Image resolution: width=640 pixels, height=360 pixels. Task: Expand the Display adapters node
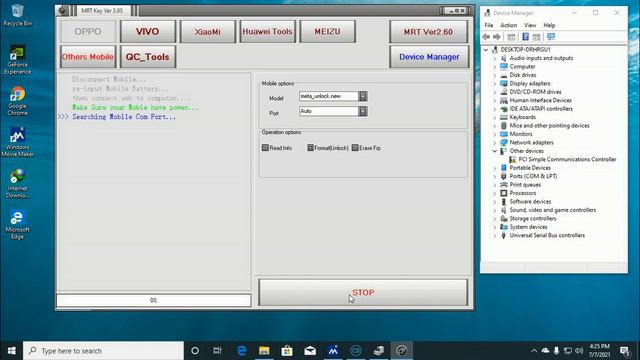[495, 83]
